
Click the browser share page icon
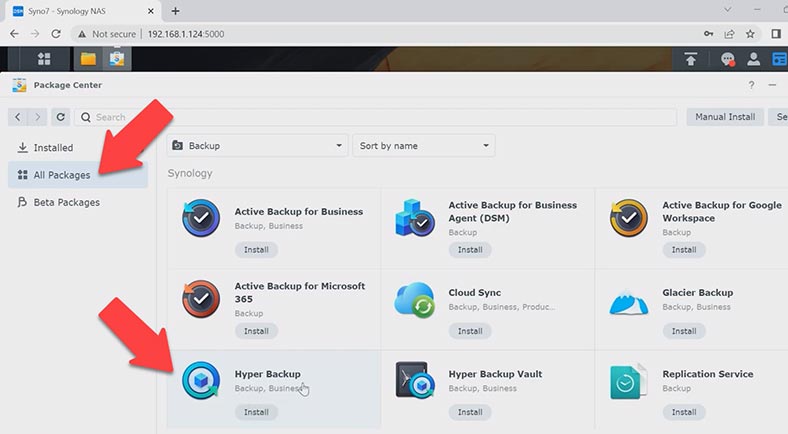(729, 34)
